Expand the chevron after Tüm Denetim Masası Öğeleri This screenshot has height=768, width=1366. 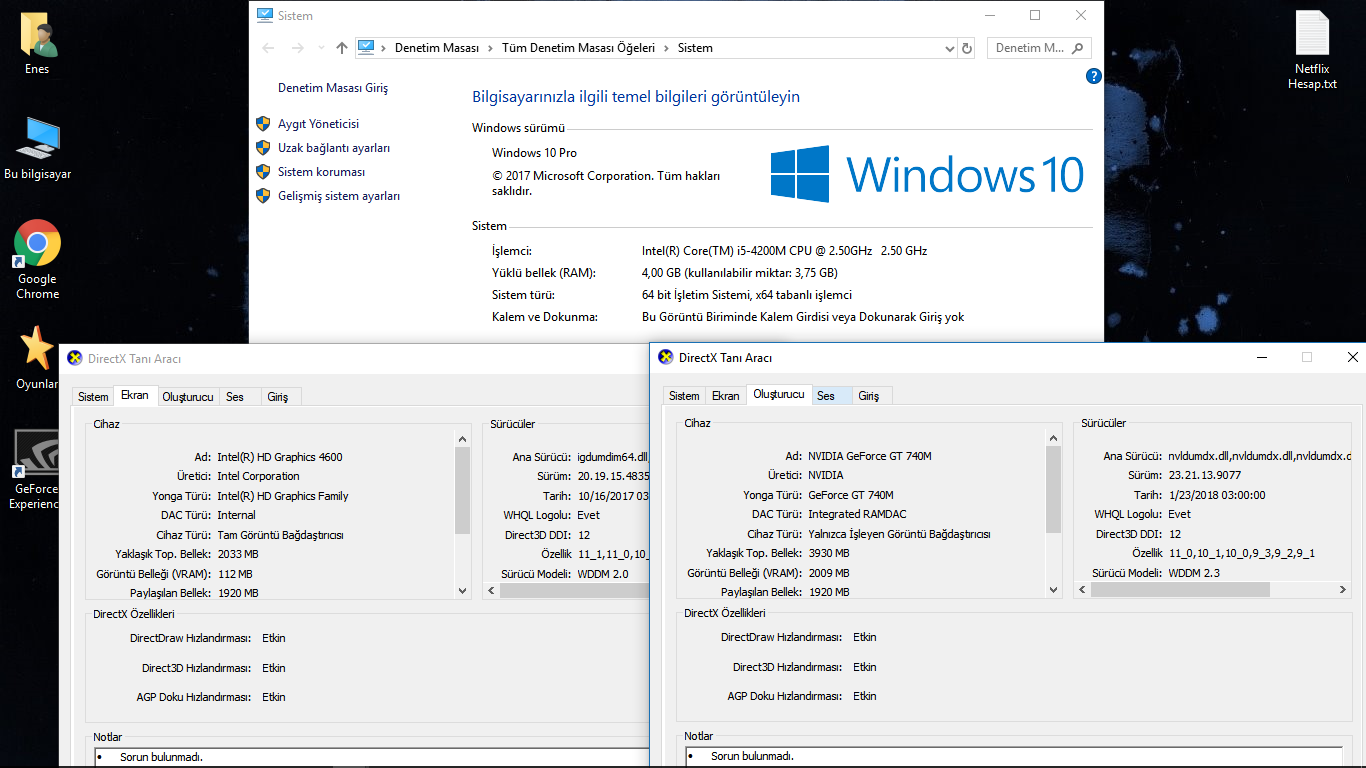point(667,48)
